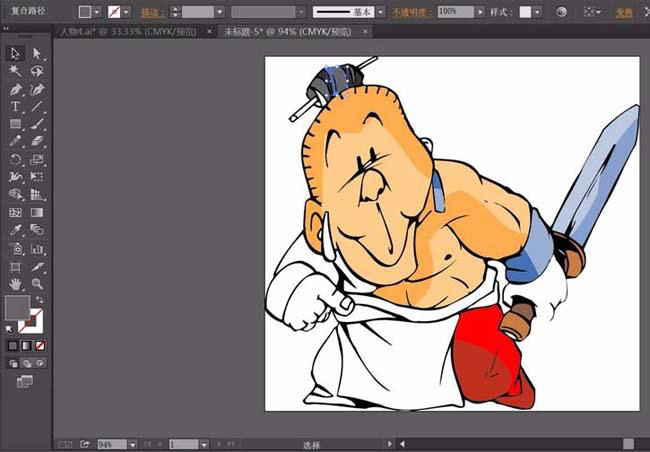Open the 描边 stroke panel link
The height and width of the screenshot is (452, 650).
pyautogui.click(x=152, y=12)
